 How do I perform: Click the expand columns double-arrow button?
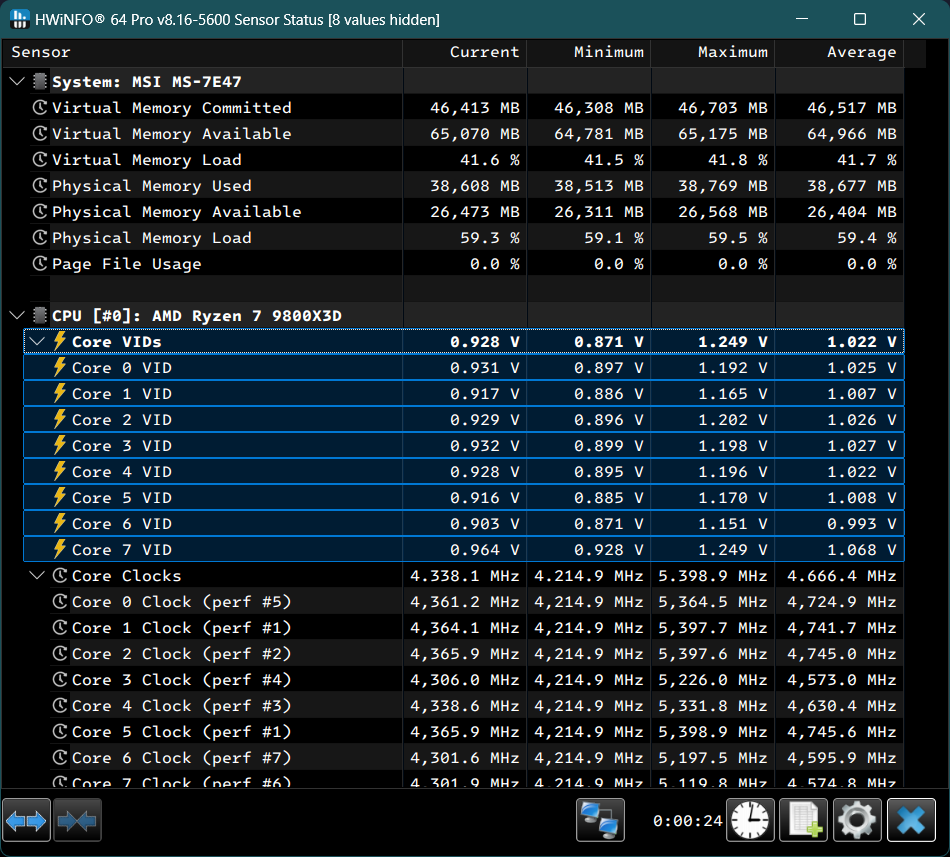click(26, 821)
